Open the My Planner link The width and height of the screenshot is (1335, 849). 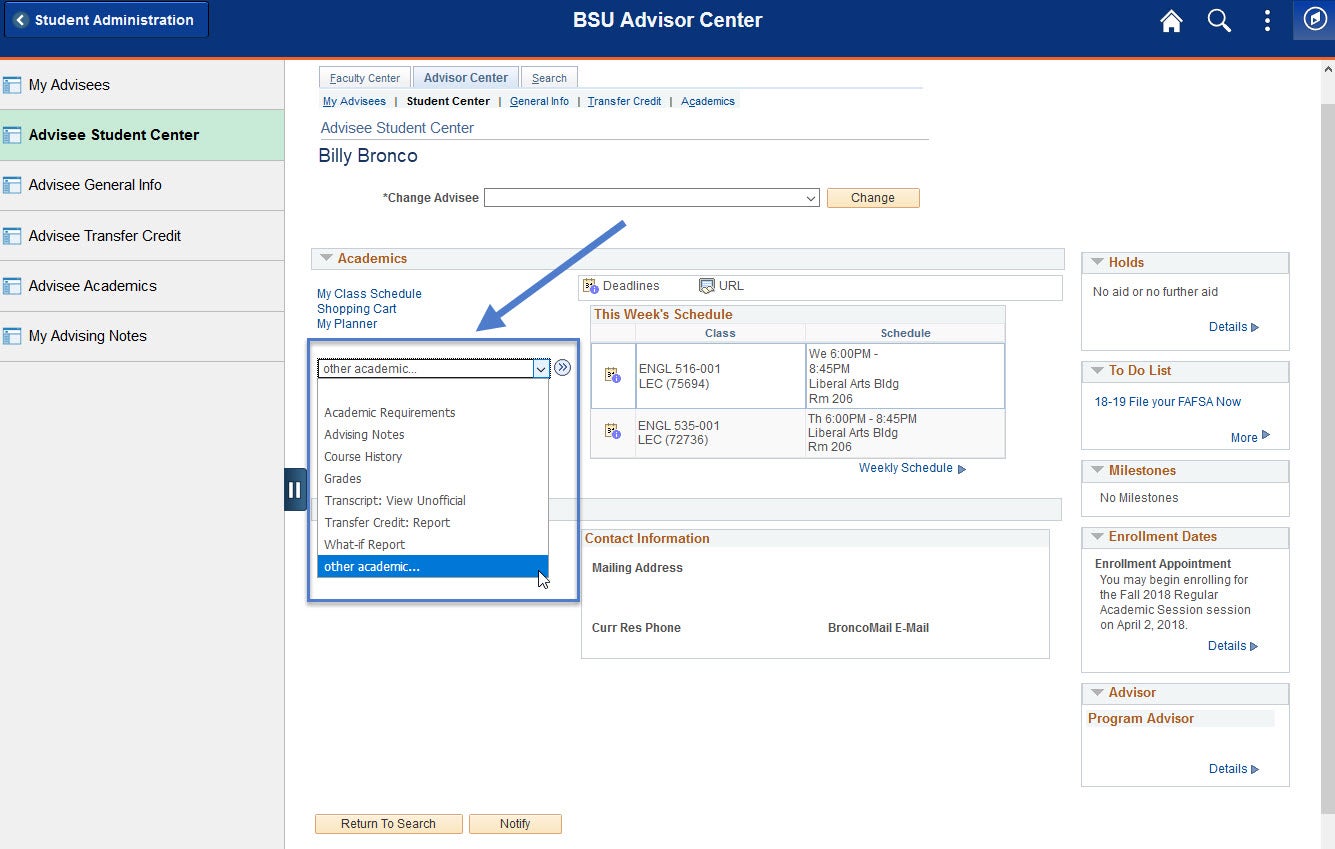coord(347,324)
